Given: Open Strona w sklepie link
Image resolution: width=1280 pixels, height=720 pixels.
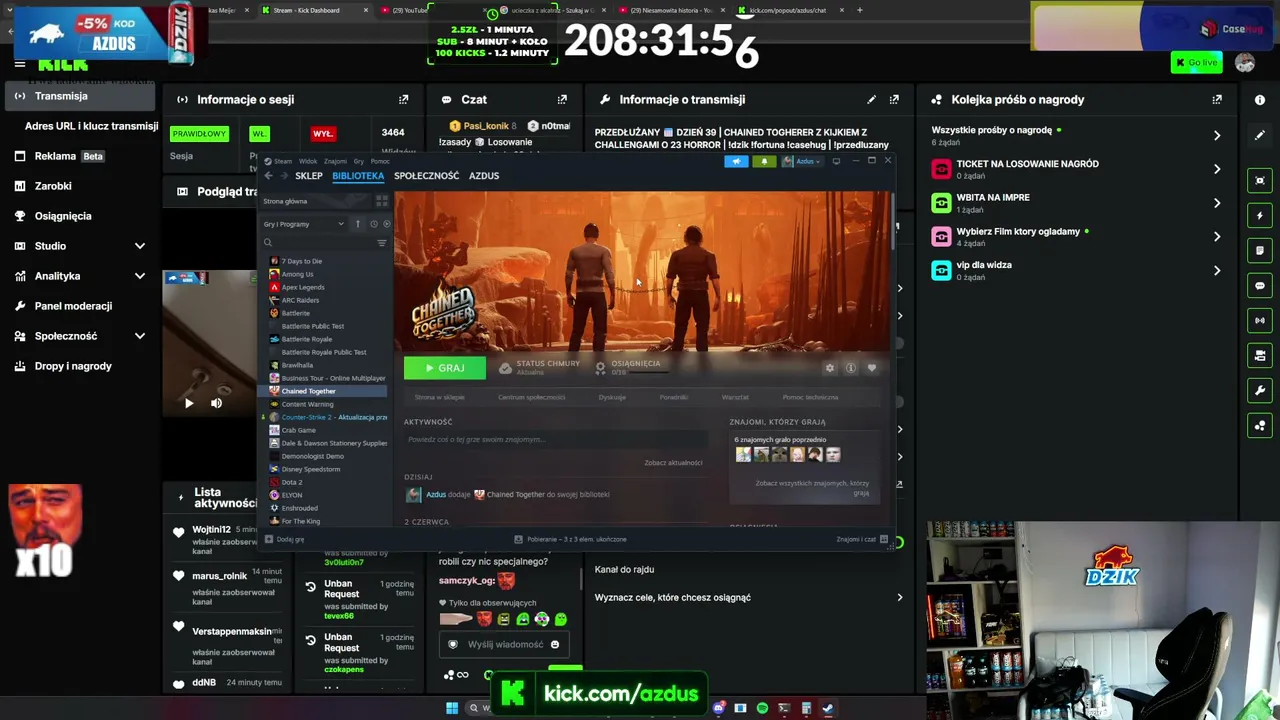Looking at the screenshot, I should 440,397.
